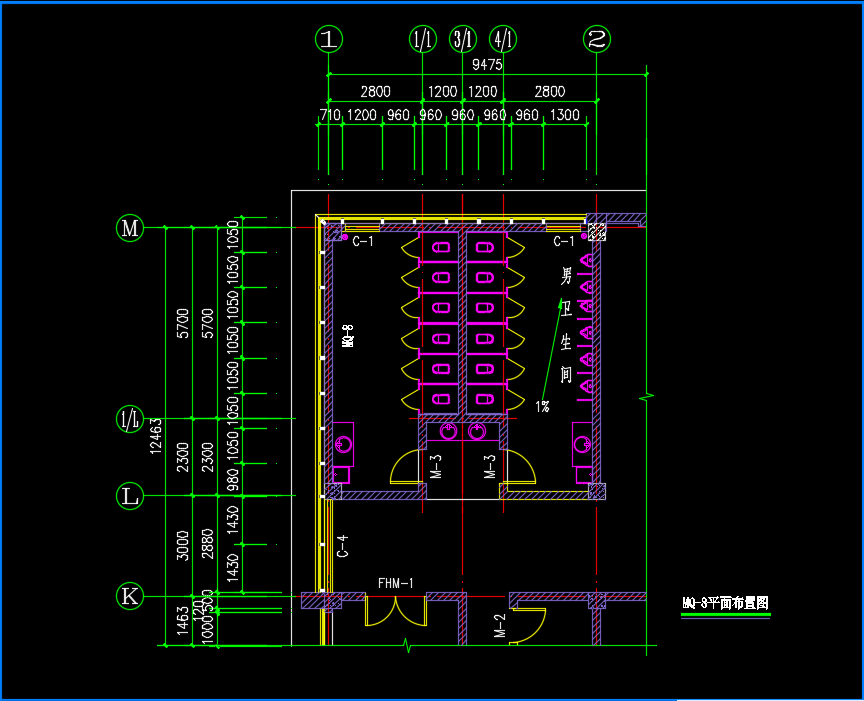Select the M-2 door label

pos(499,626)
